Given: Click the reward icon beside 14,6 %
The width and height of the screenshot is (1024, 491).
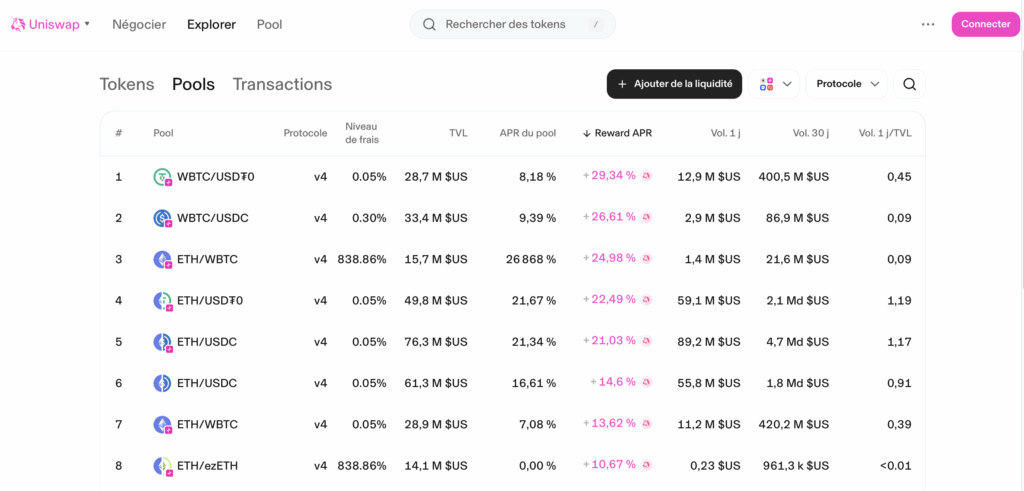Looking at the screenshot, I should [x=647, y=382].
